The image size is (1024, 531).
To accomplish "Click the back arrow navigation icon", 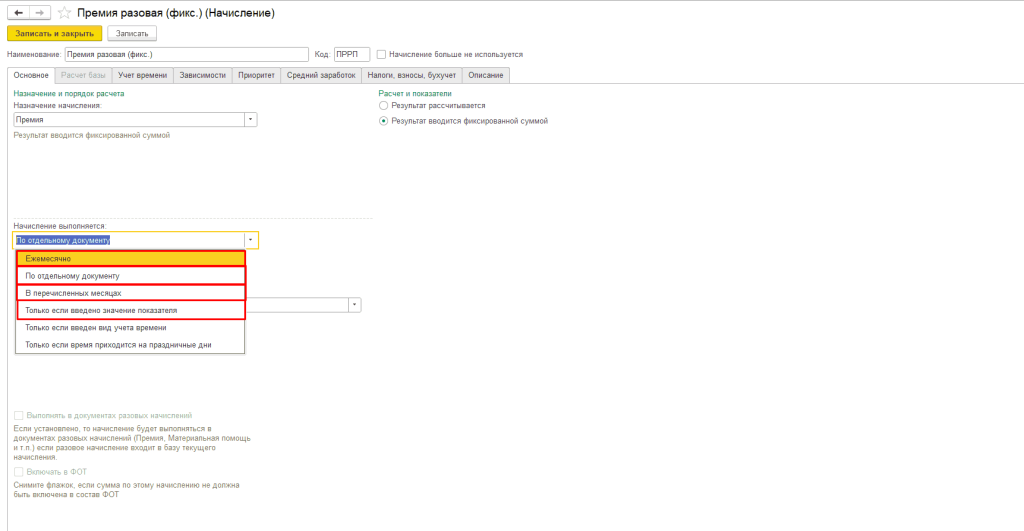I will click(x=16, y=12).
